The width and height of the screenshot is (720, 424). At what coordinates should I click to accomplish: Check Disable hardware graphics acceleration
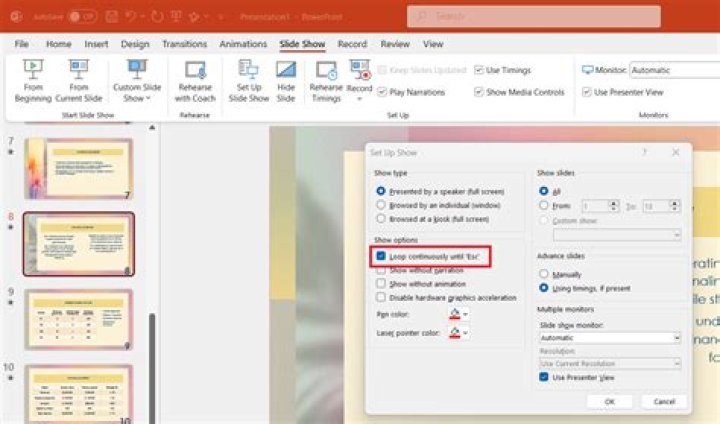click(x=381, y=298)
